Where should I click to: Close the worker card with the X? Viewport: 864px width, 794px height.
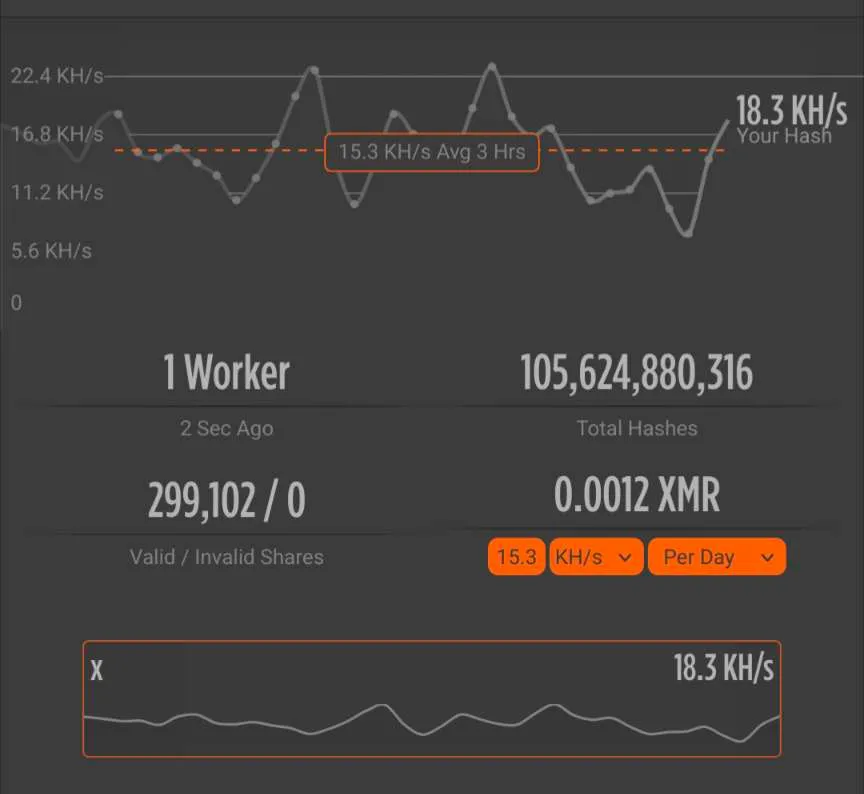click(97, 670)
